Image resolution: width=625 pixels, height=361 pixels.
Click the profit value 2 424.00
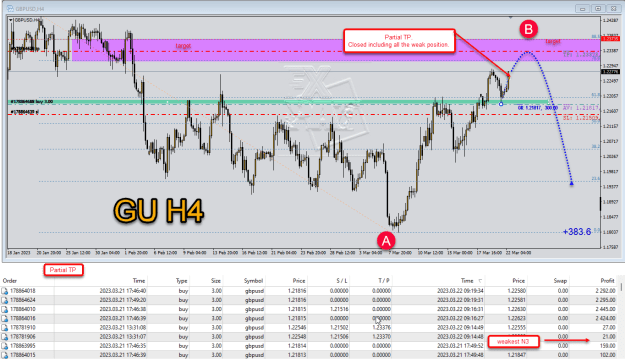click(x=605, y=318)
